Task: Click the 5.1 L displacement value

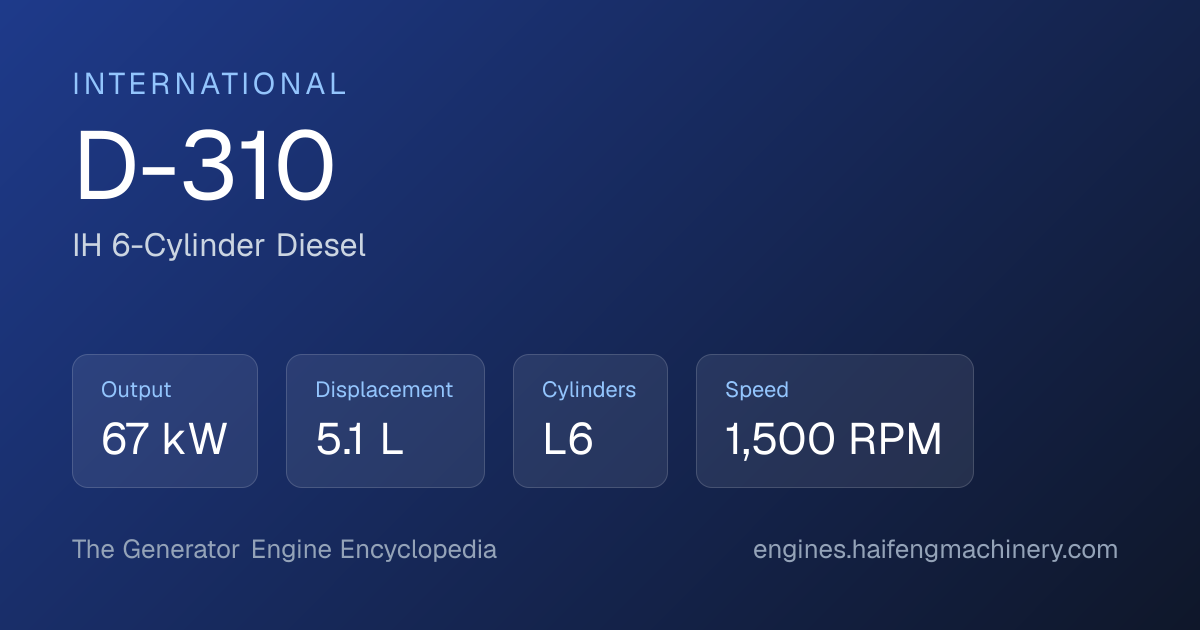Action: coord(359,440)
